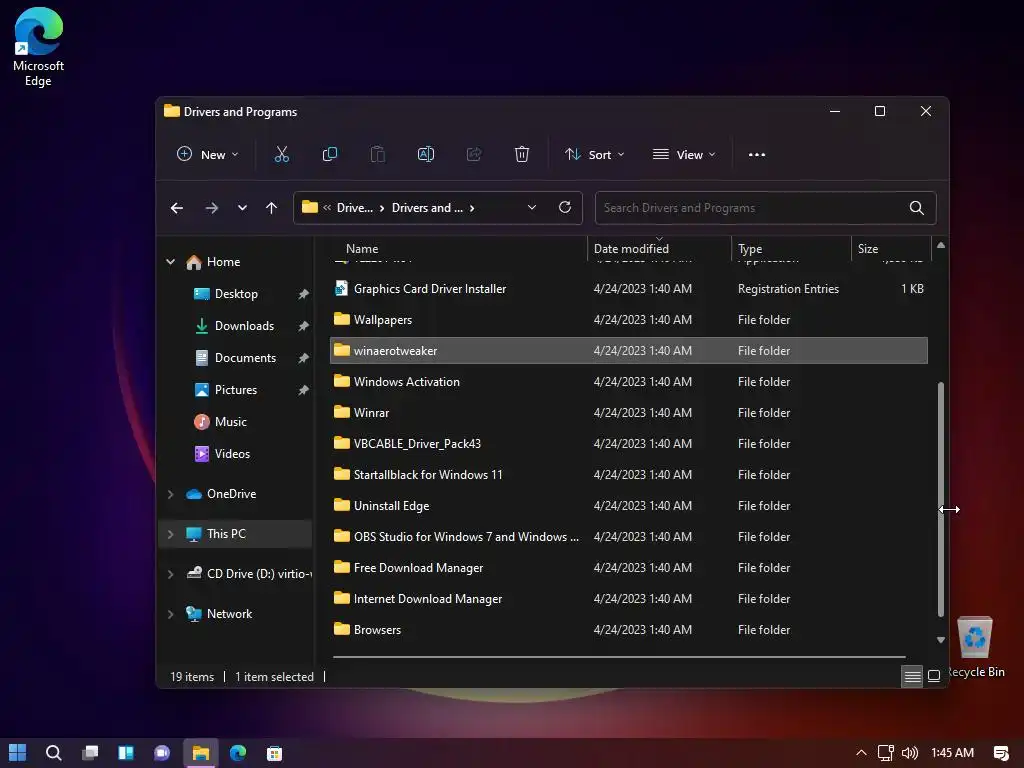Open Widgets from taskbar
1024x768 pixels.
pyautogui.click(x=126, y=753)
